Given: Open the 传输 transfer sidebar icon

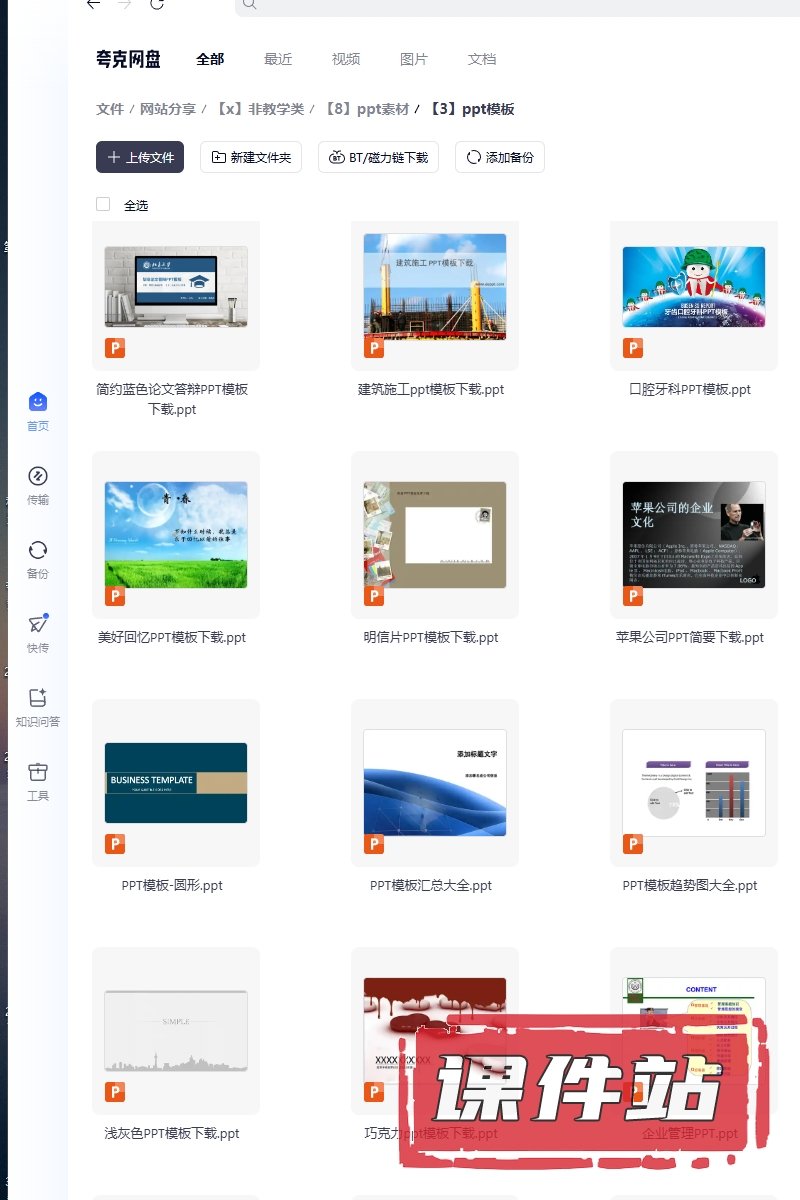Looking at the screenshot, I should coord(37,477).
